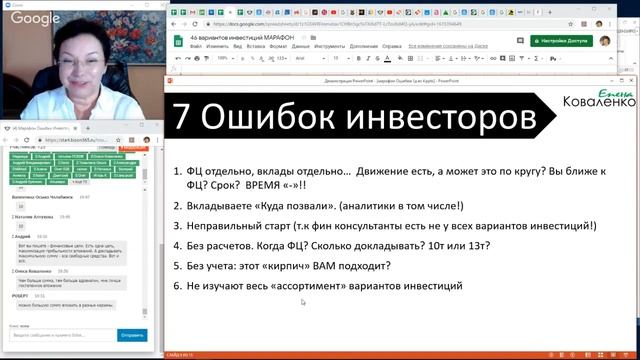640x360 pixels.
Task: Reload the docs.google.com browser page
Action: [x=195, y=24]
